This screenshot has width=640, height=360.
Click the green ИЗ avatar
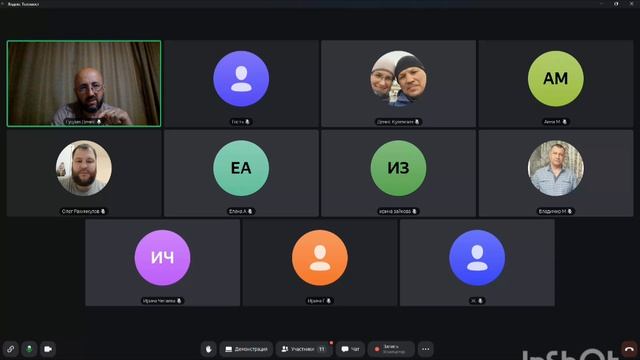398,168
